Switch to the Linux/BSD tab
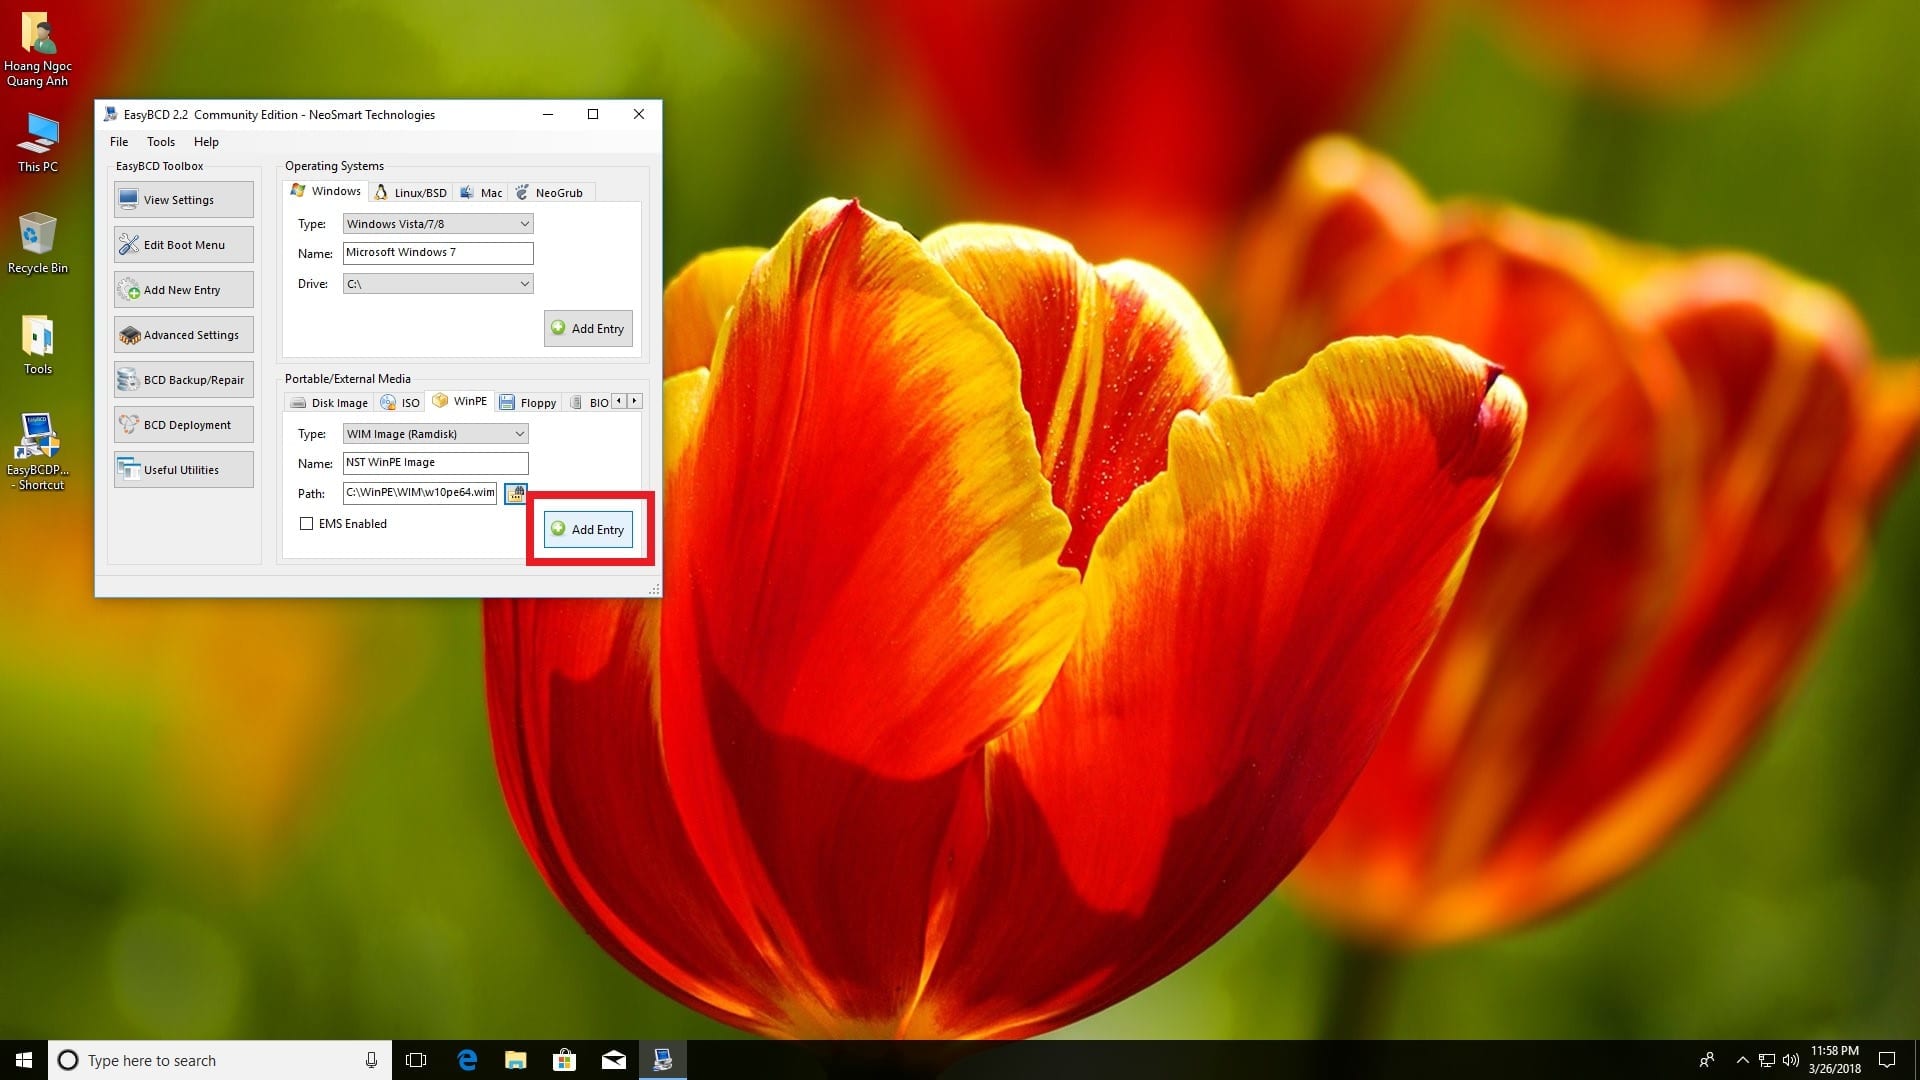 [x=410, y=193]
